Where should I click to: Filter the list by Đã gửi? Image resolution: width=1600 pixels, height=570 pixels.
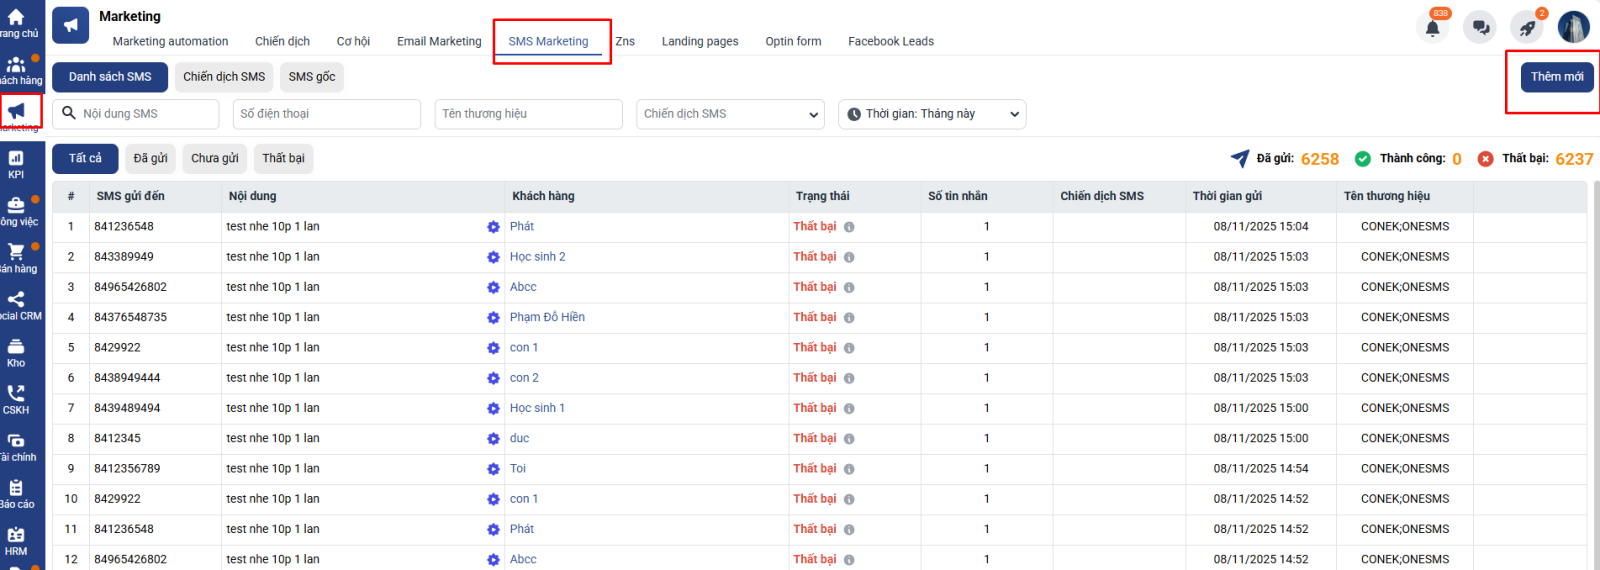(150, 158)
